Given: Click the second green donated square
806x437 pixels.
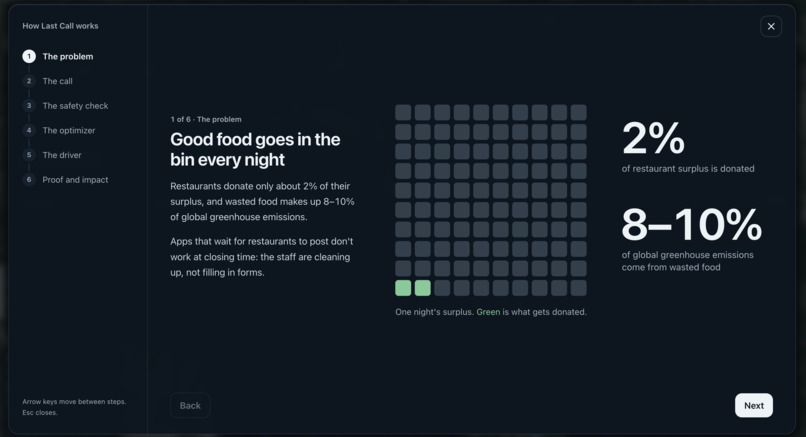Looking at the screenshot, I should [423, 288].
